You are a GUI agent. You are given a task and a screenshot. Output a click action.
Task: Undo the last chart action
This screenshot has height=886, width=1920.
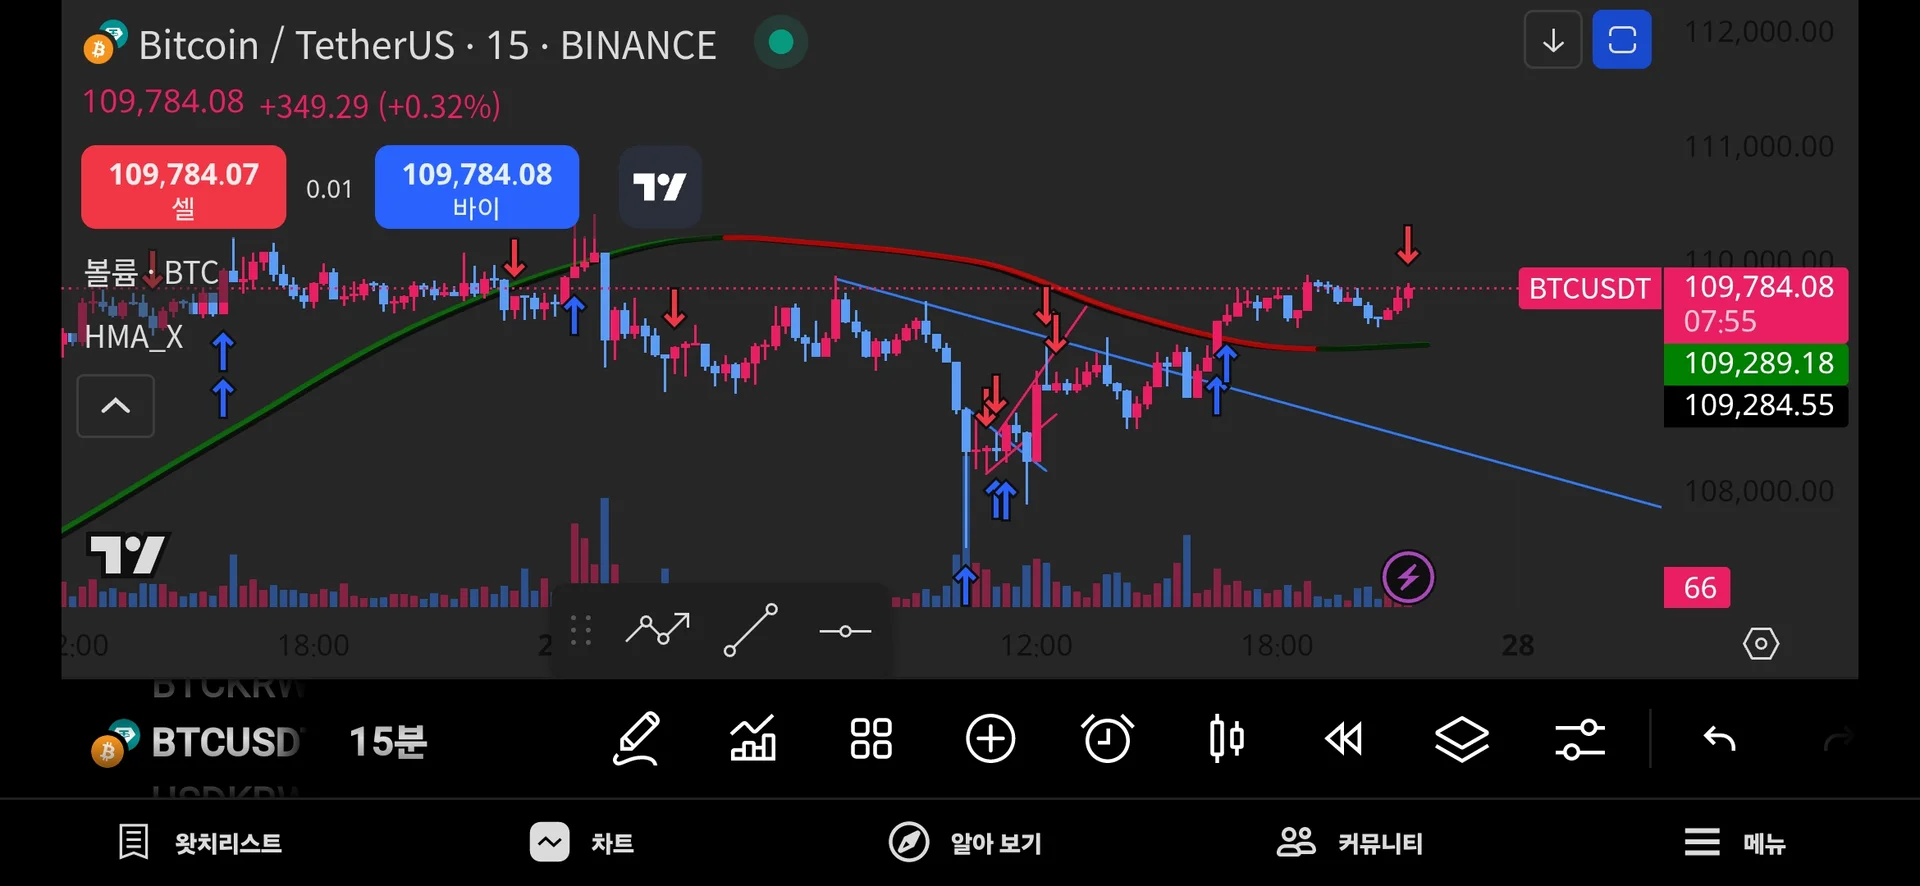click(x=1719, y=740)
